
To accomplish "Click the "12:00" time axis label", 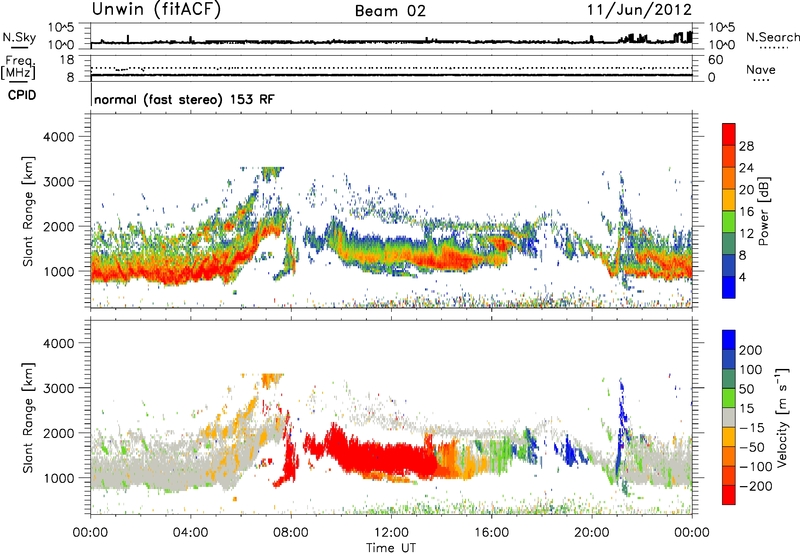I will tap(391, 533).
